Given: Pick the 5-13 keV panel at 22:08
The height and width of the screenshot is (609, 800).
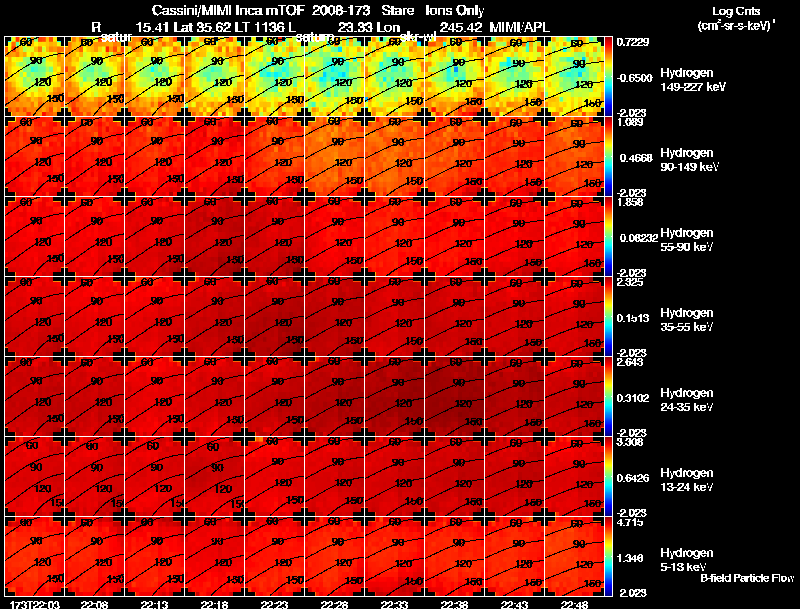Looking at the screenshot, I should [94, 556].
